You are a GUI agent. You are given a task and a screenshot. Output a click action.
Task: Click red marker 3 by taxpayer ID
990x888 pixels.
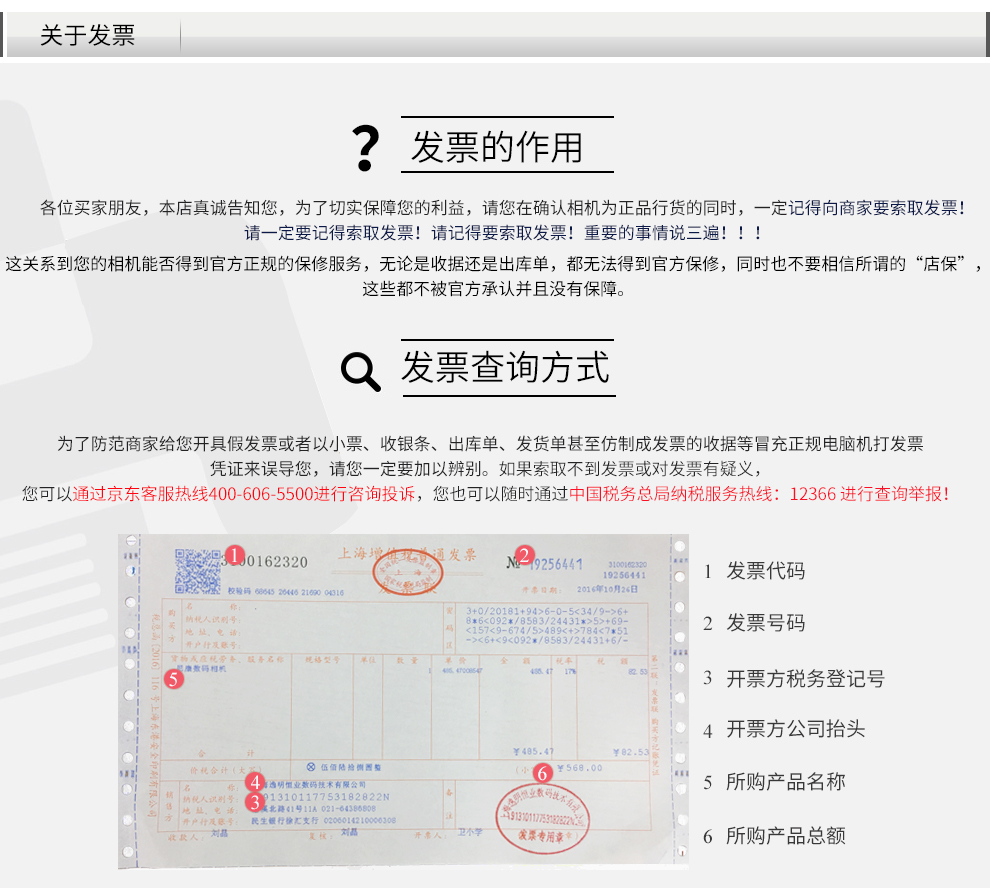coord(255,801)
